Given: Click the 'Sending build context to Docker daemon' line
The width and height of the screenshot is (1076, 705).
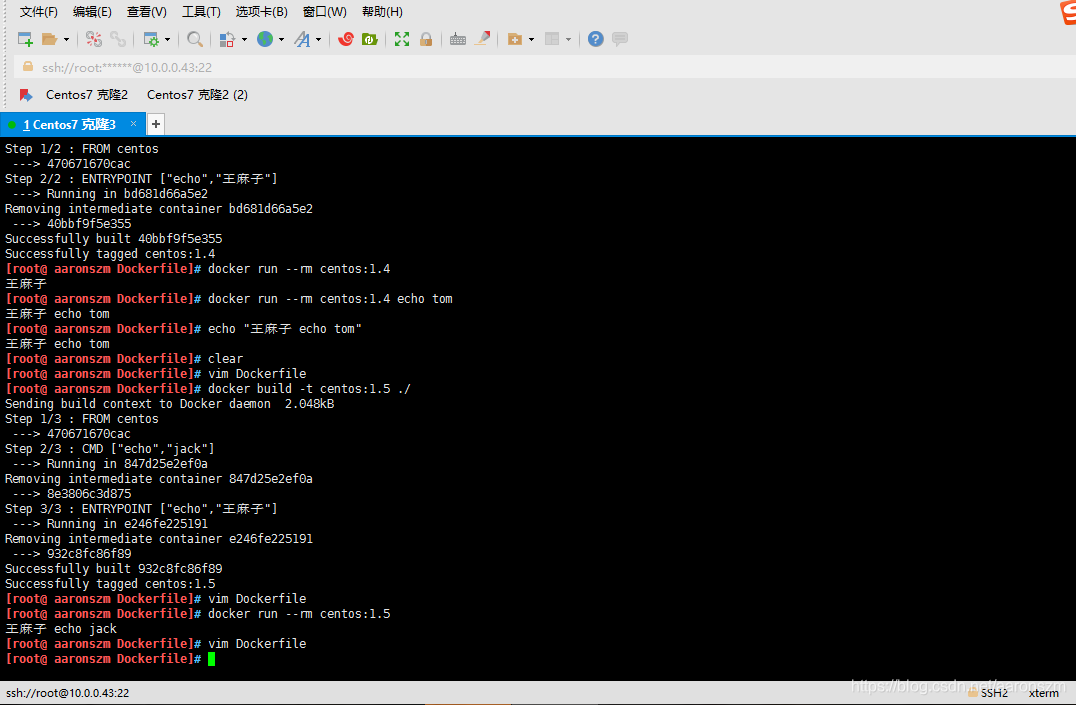Looking at the screenshot, I should [x=169, y=404].
